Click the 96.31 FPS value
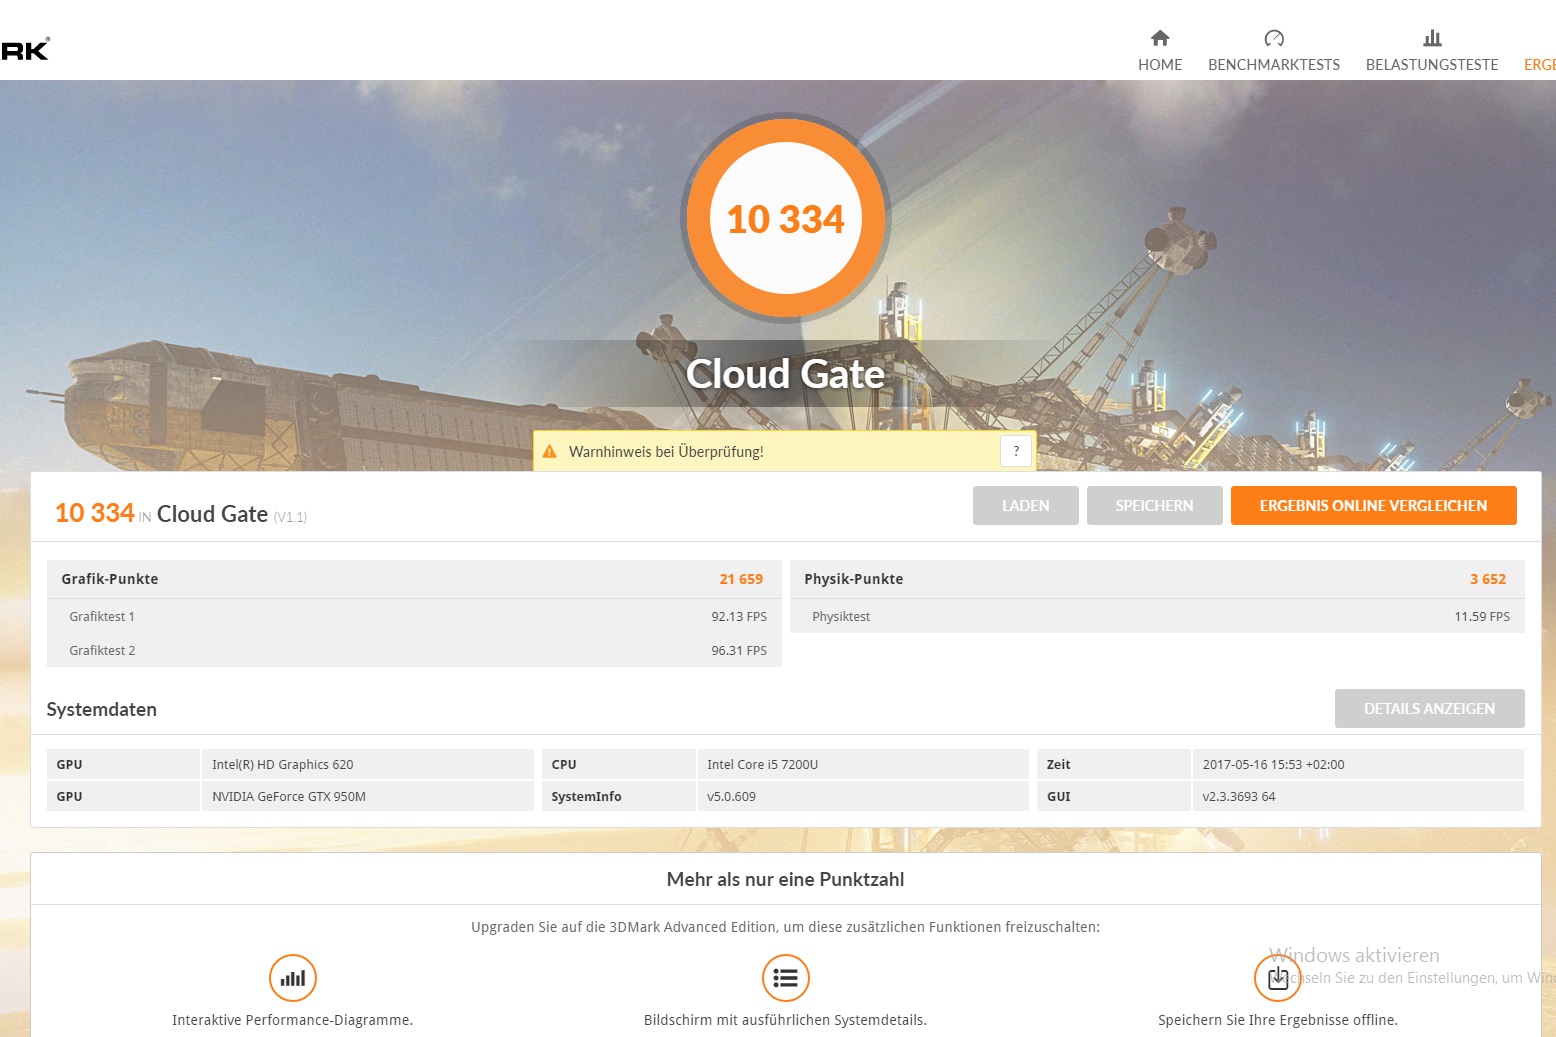1556x1037 pixels. click(x=739, y=651)
